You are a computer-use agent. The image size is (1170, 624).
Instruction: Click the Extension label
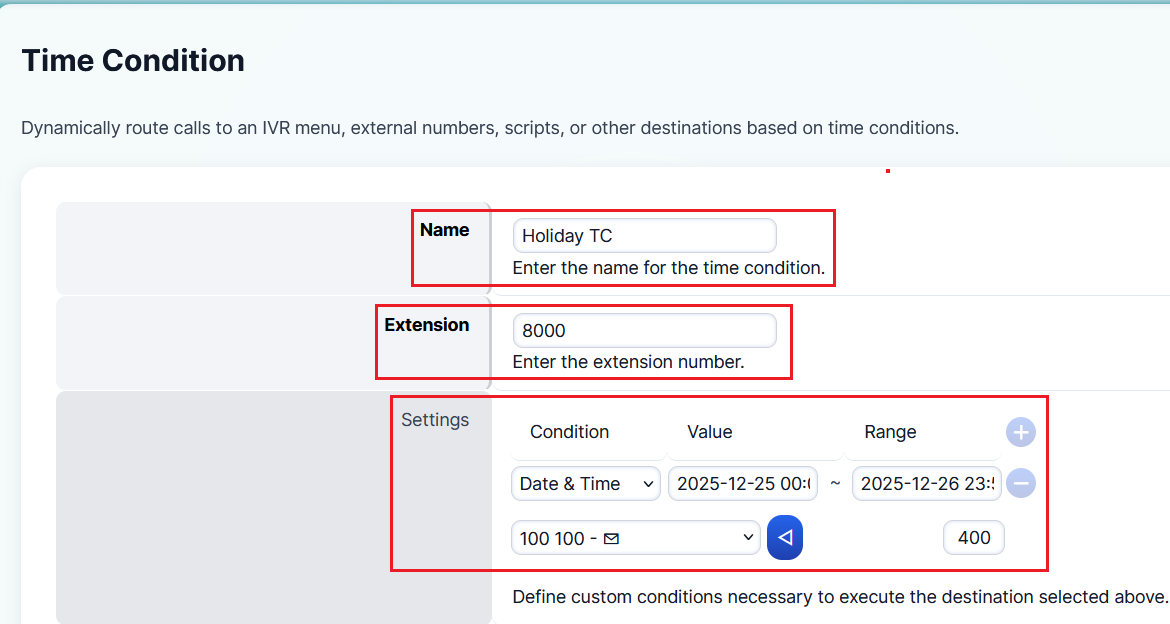pyautogui.click(x=427, y=325)
